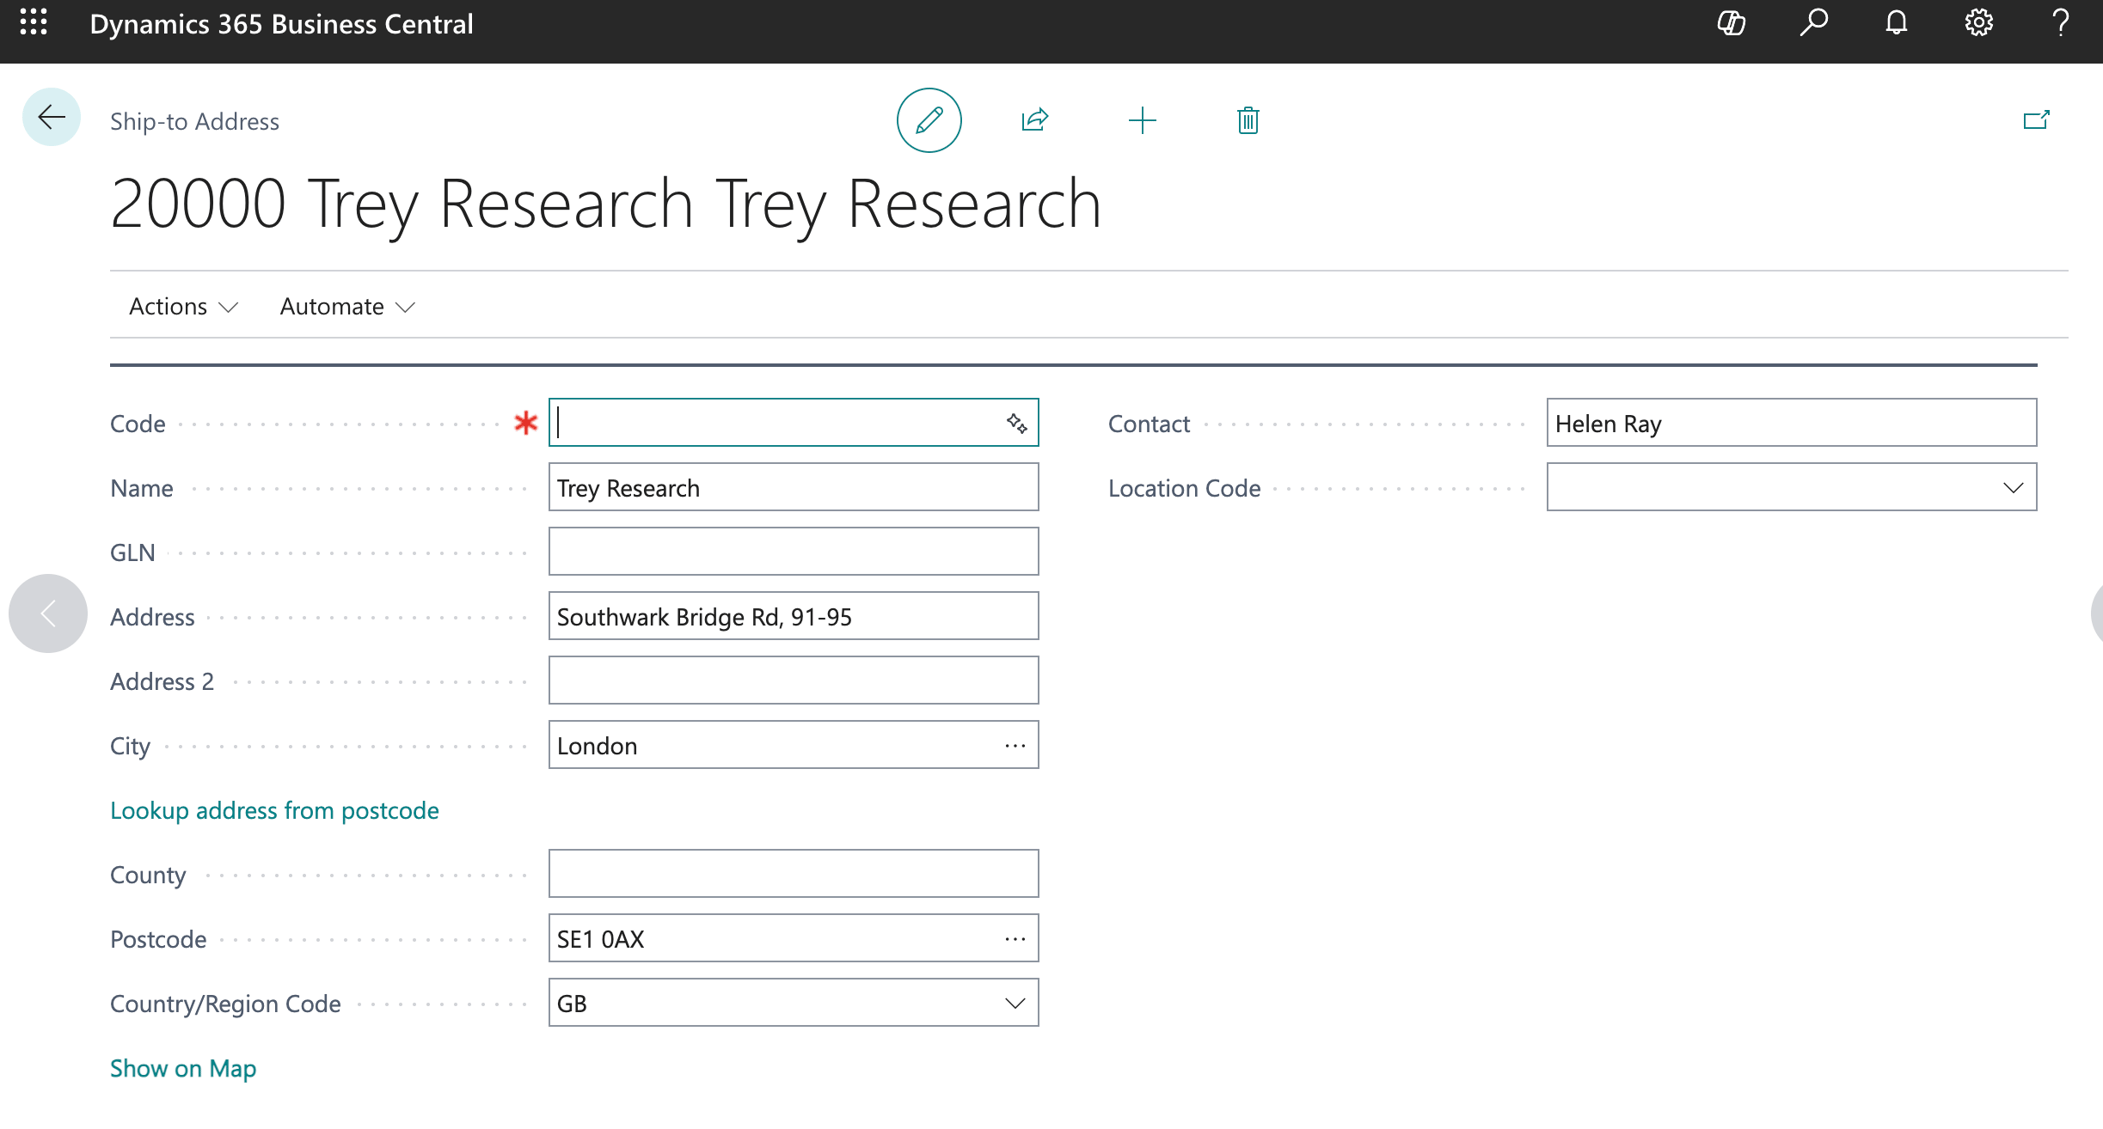This screenshot has height=1129, width=2103.
Task: Click the empty County field
Action: click(793, 874)
